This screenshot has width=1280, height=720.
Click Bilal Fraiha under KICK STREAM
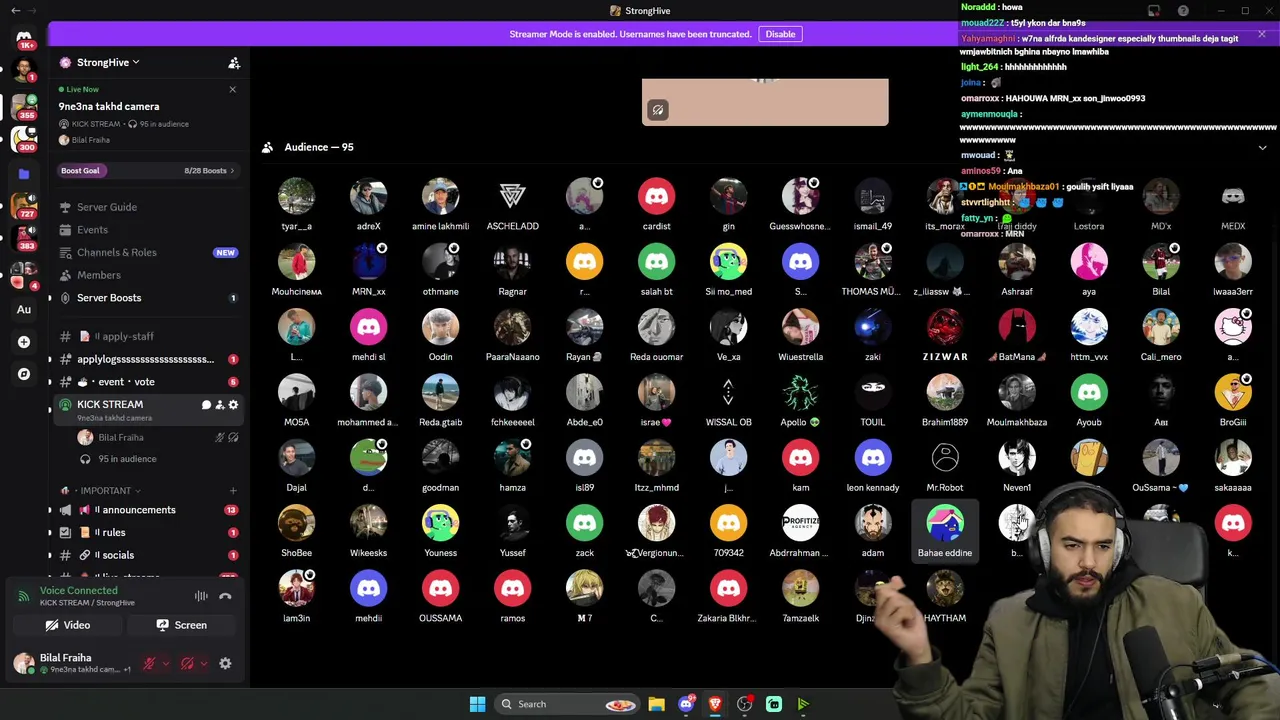click(x=121, y=438)
